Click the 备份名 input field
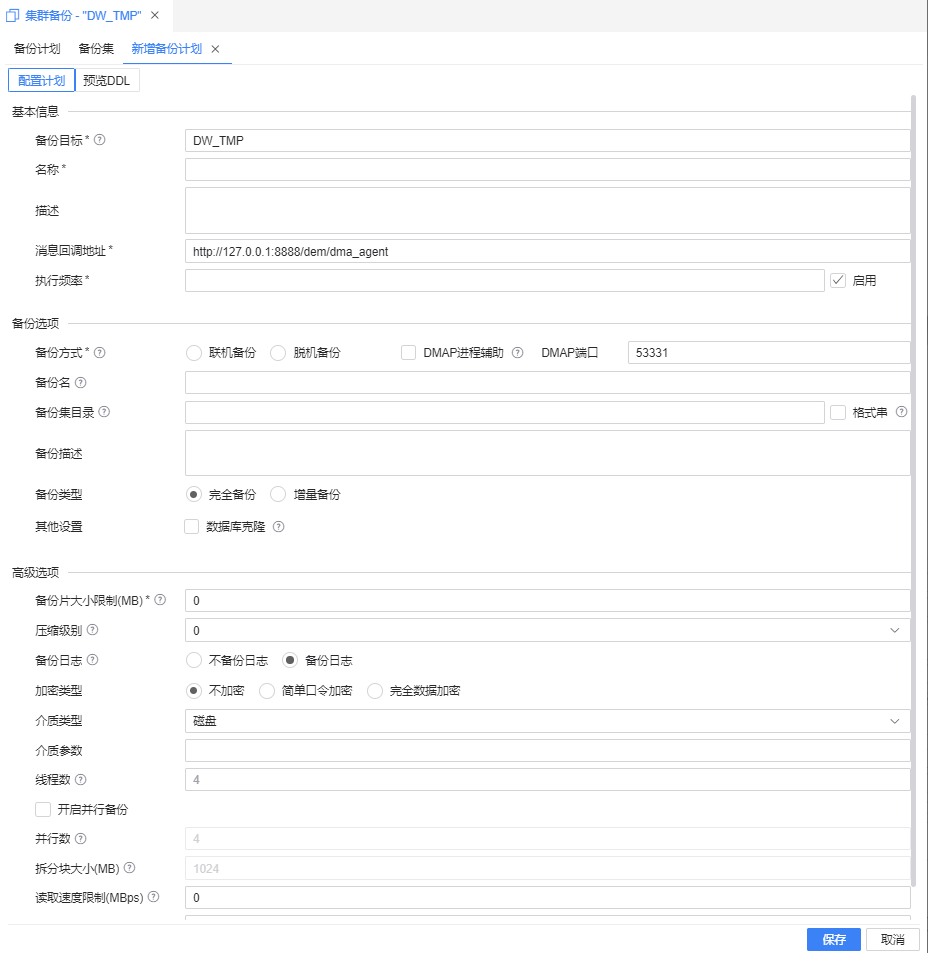 pyautogui.click(x=548, y=382)
